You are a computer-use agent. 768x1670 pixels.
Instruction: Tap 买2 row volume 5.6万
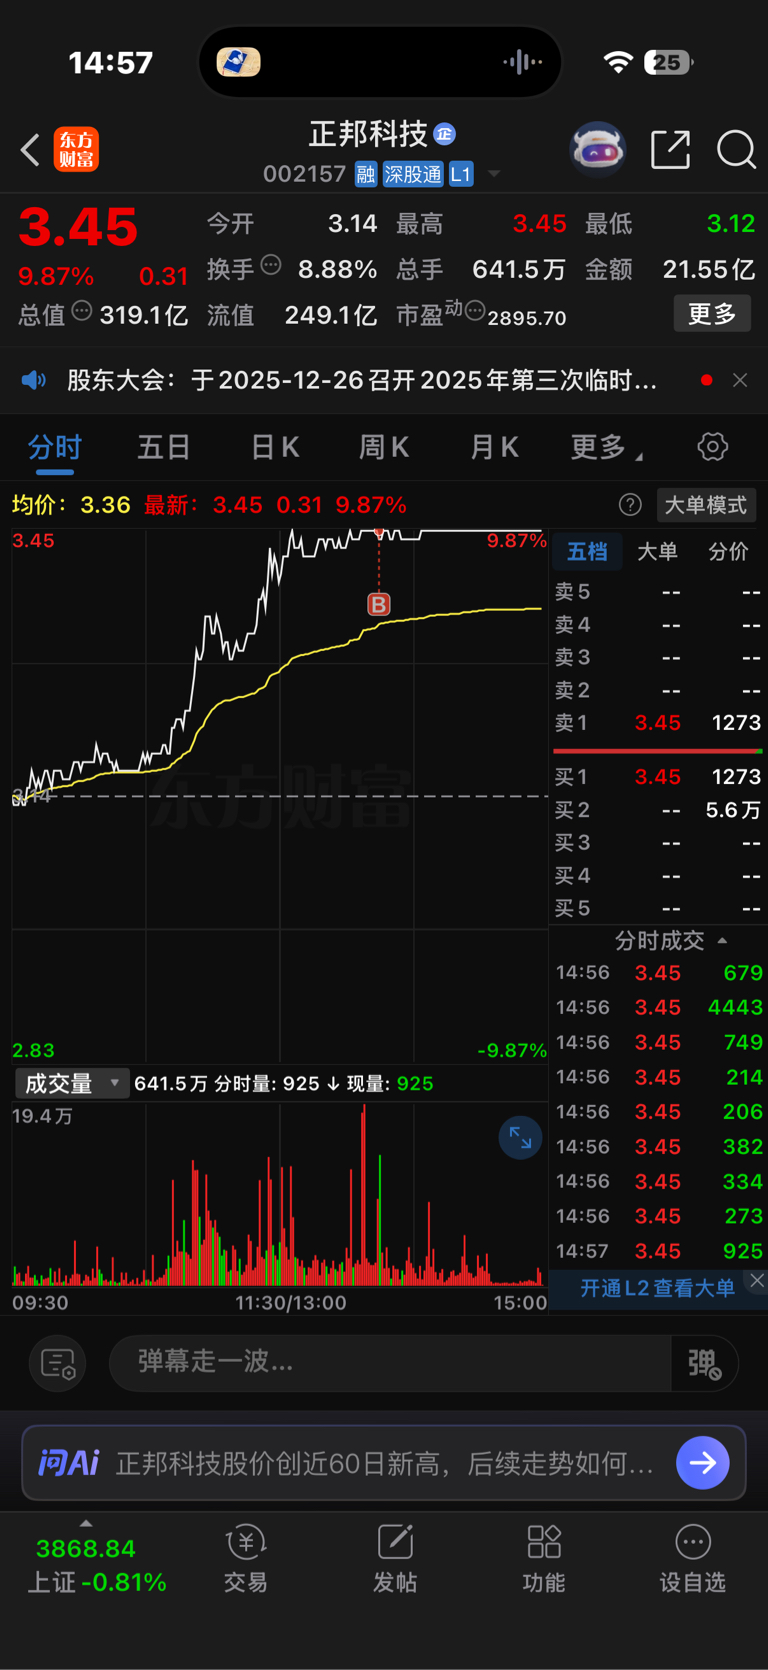[733, 810]
